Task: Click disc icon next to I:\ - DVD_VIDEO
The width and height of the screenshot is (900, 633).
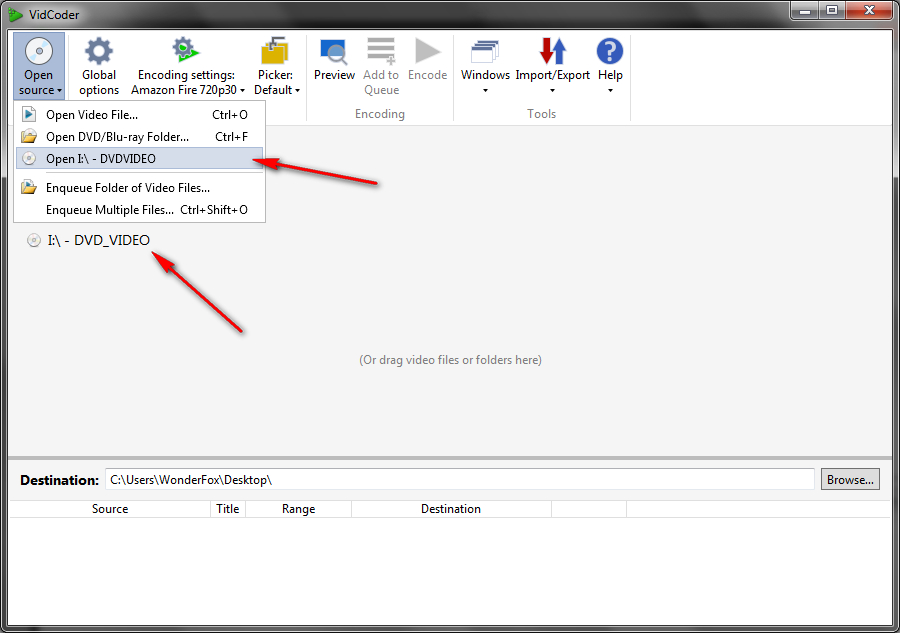Action: (x=34, y=240)
